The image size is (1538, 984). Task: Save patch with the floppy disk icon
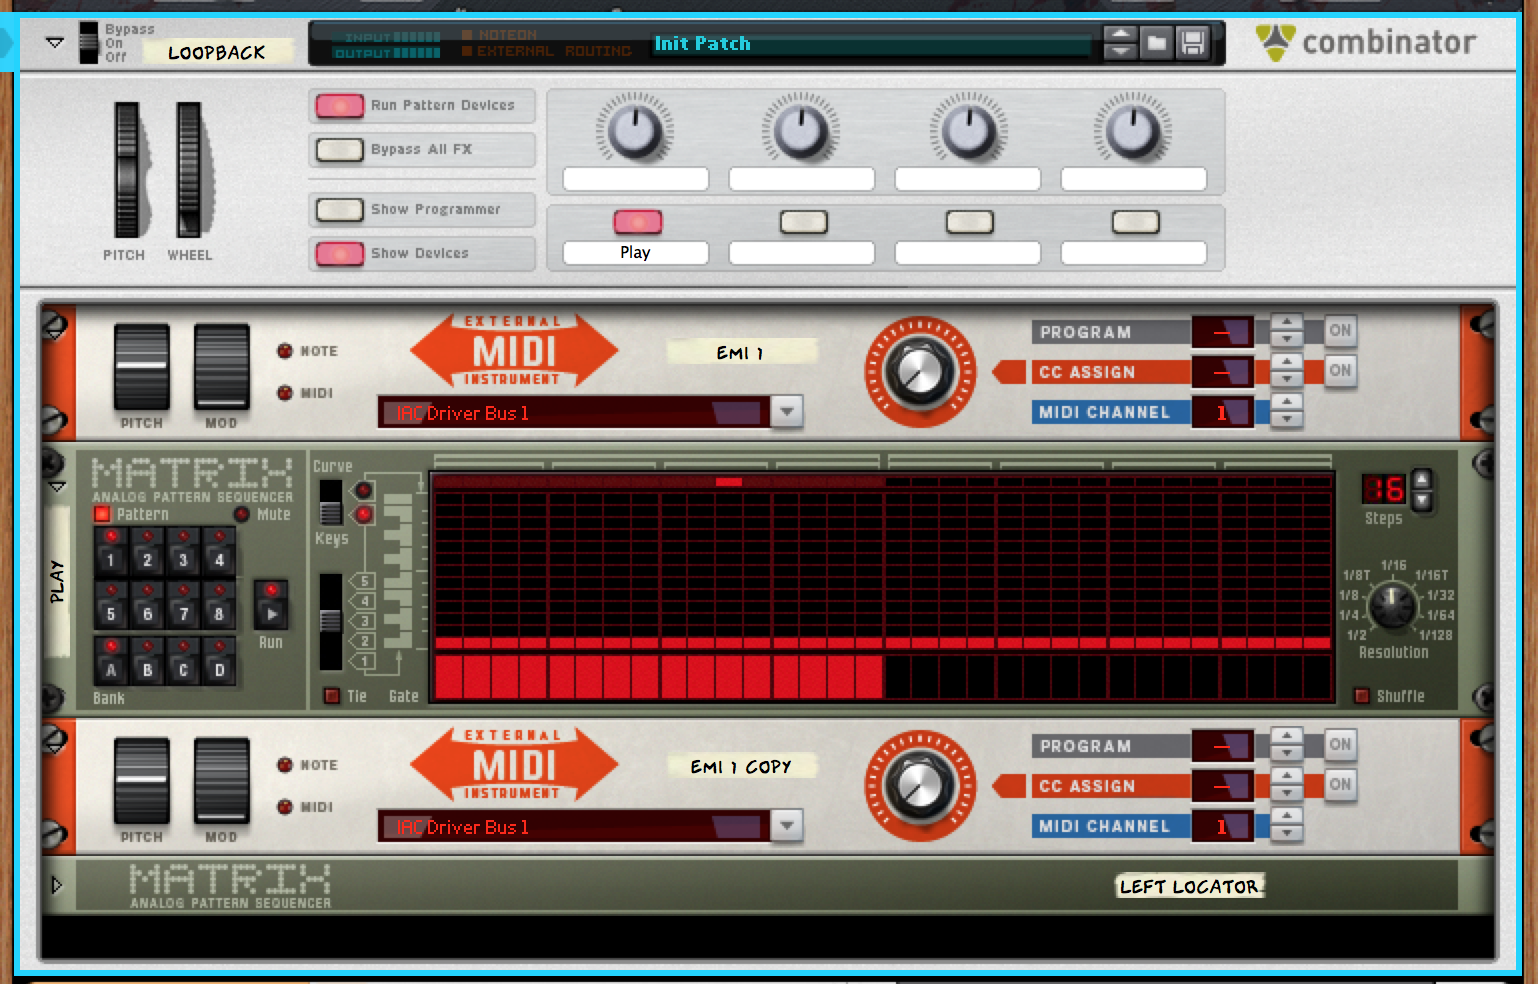click(x=1192, y=43)
